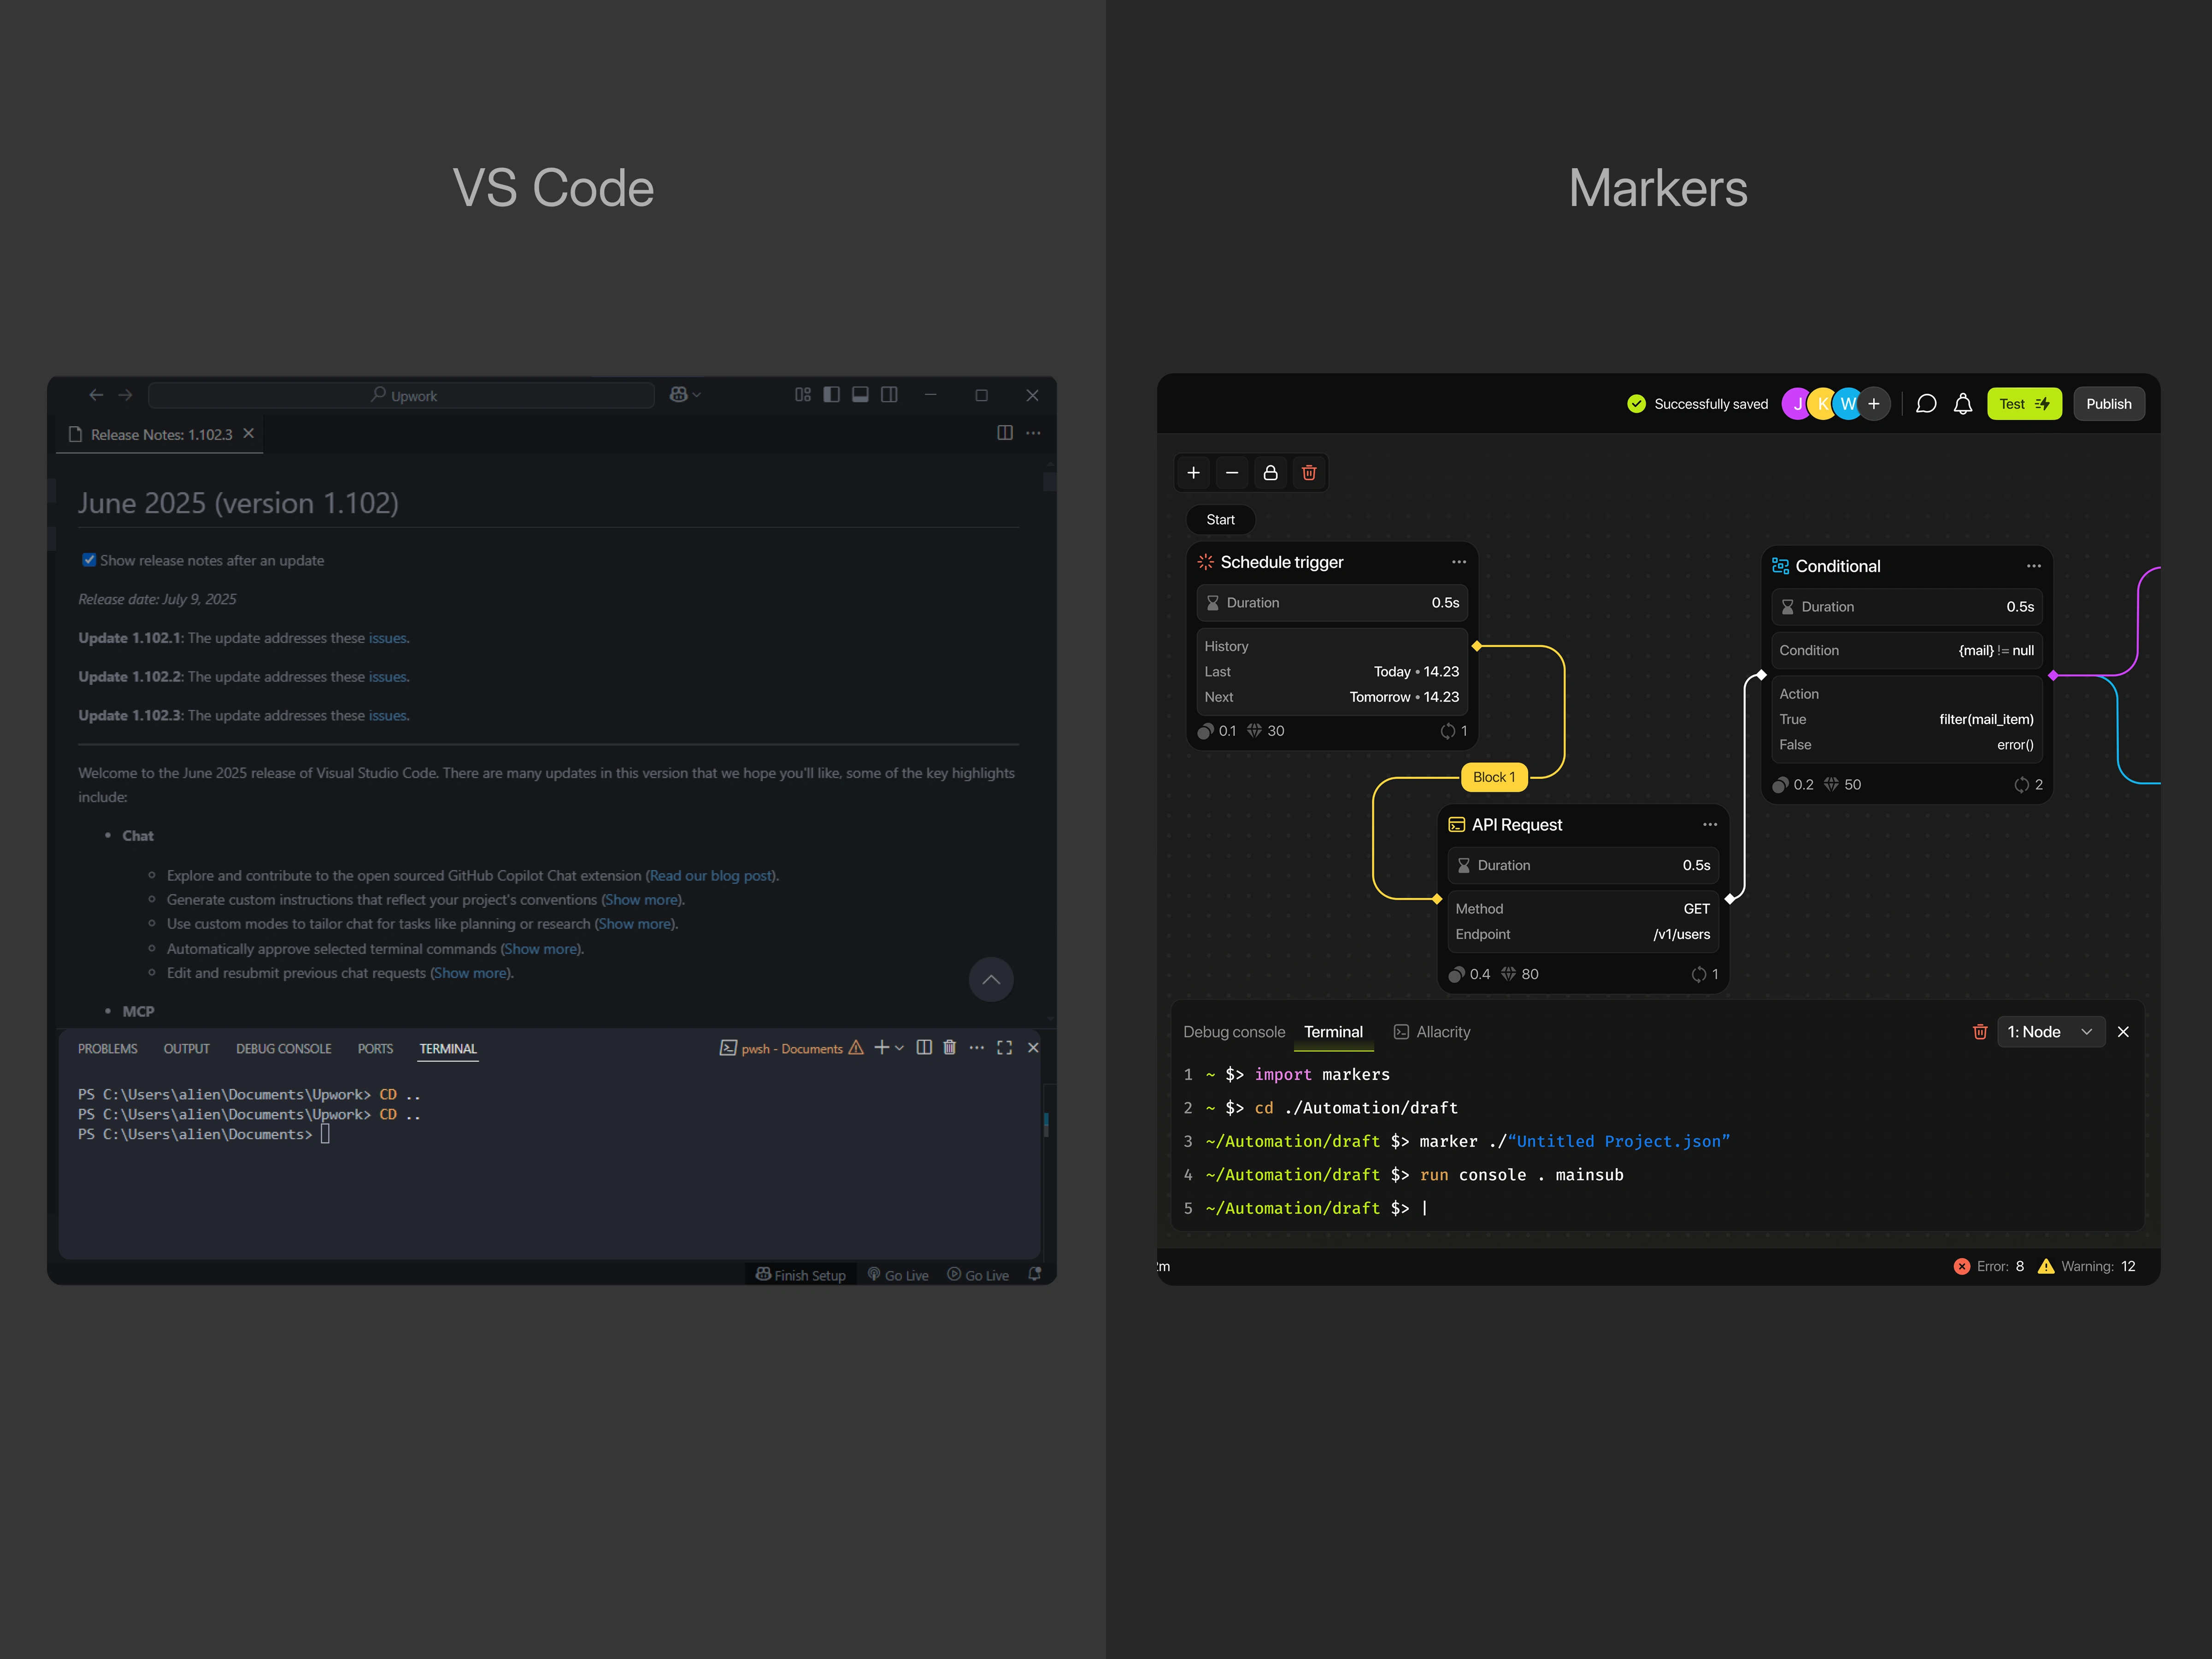
Task: Click the Error: 8 status indicator
Action: tap(1989, 1266)
